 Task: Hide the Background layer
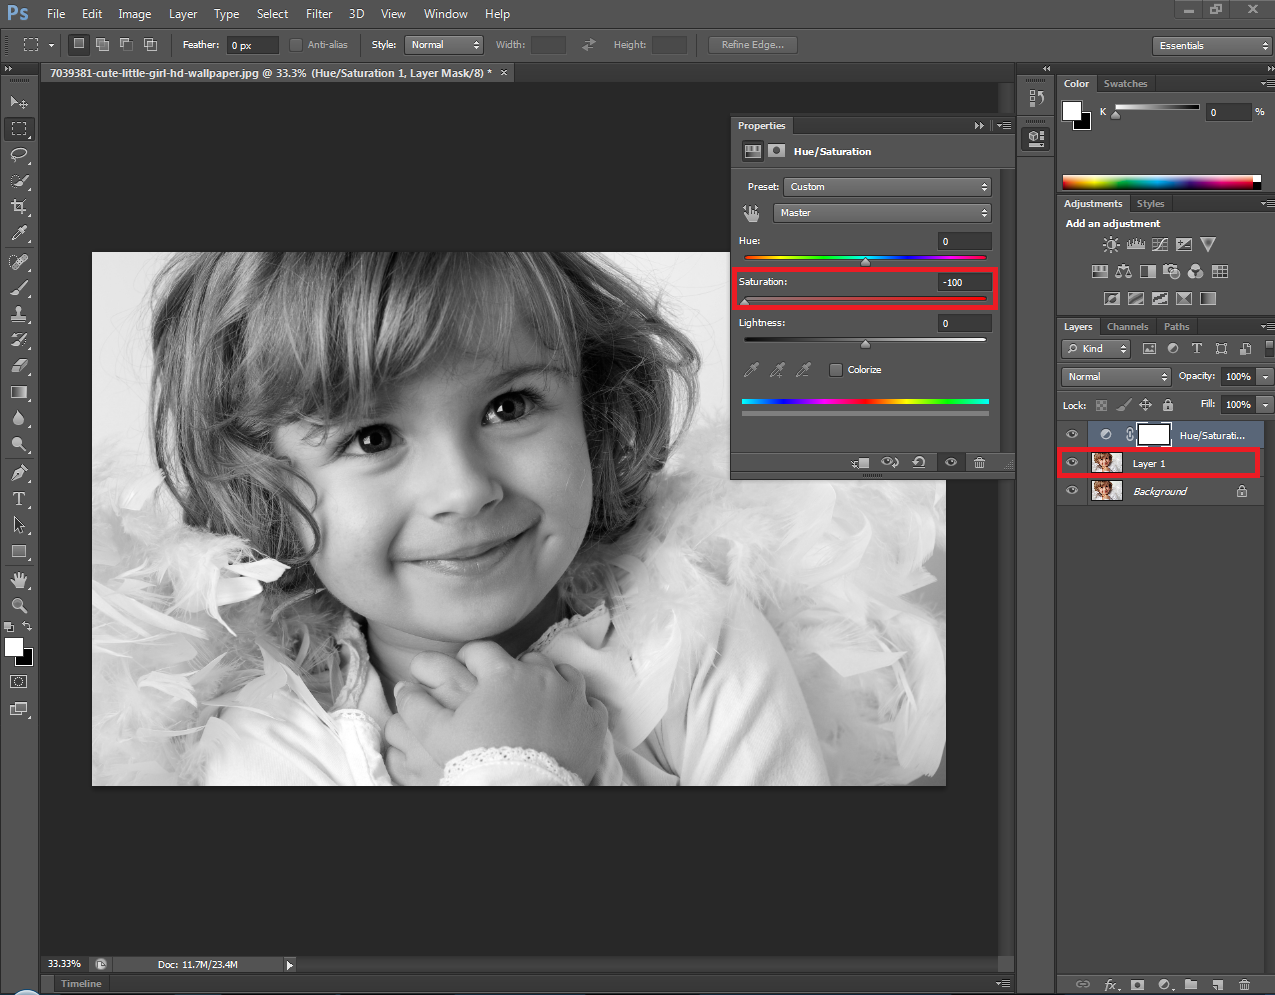pyautogui.click(x=1072, y=491)
